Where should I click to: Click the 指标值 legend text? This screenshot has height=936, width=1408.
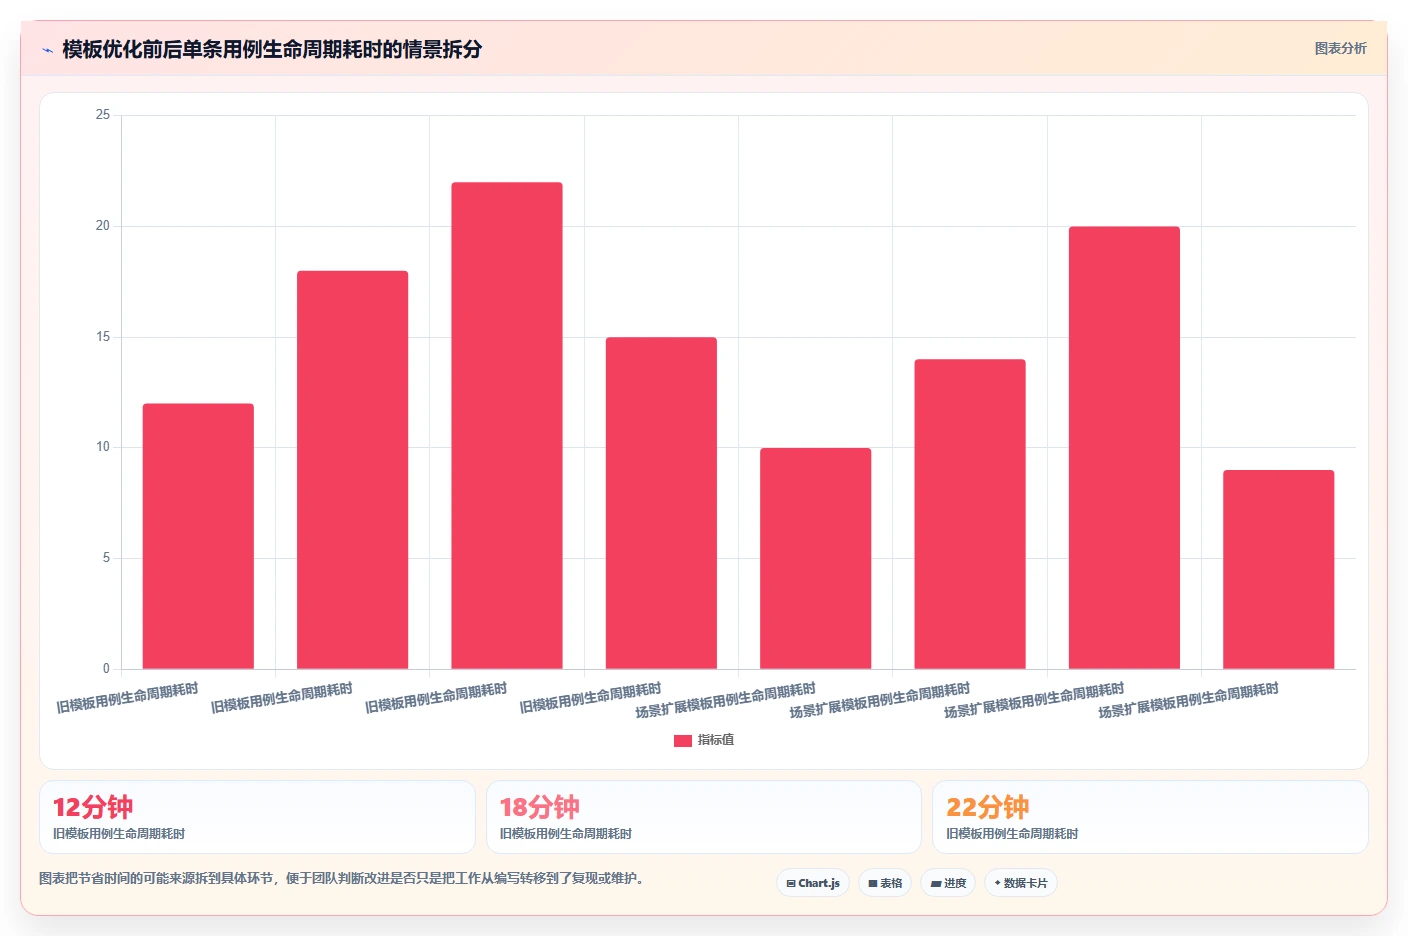click(x=716, y=740)
